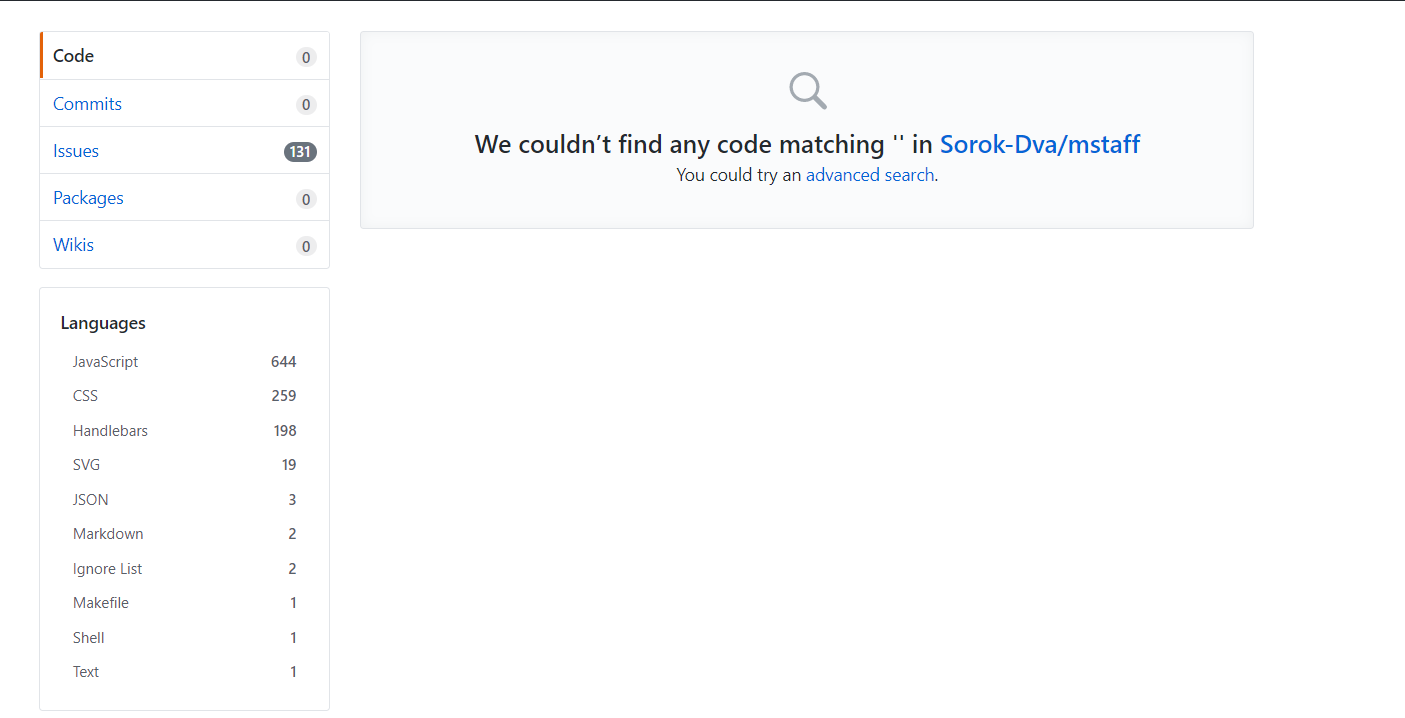The width and height of the screenshot is (1405, 718).
Task: Switch to Issues search results
Action: (x=185, y=150)
